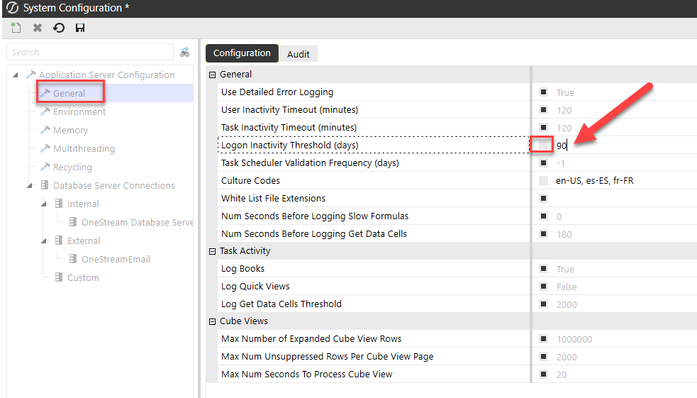Select the OneStreamEmail database icon
The width and height of the screenshot is (697, 398).
click(x=73, y=259)
